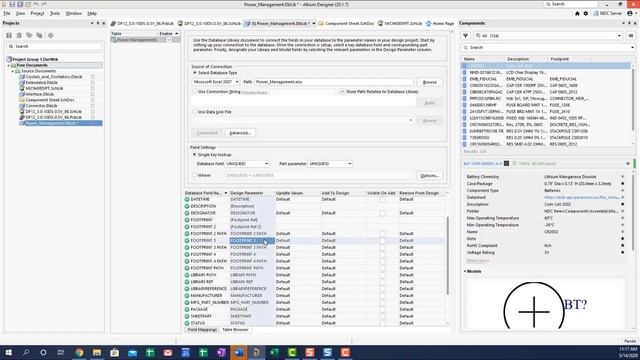
Task: Select the 'Use Data Link File' radio button
Action: pyautogui.click(x=195, y=112)
